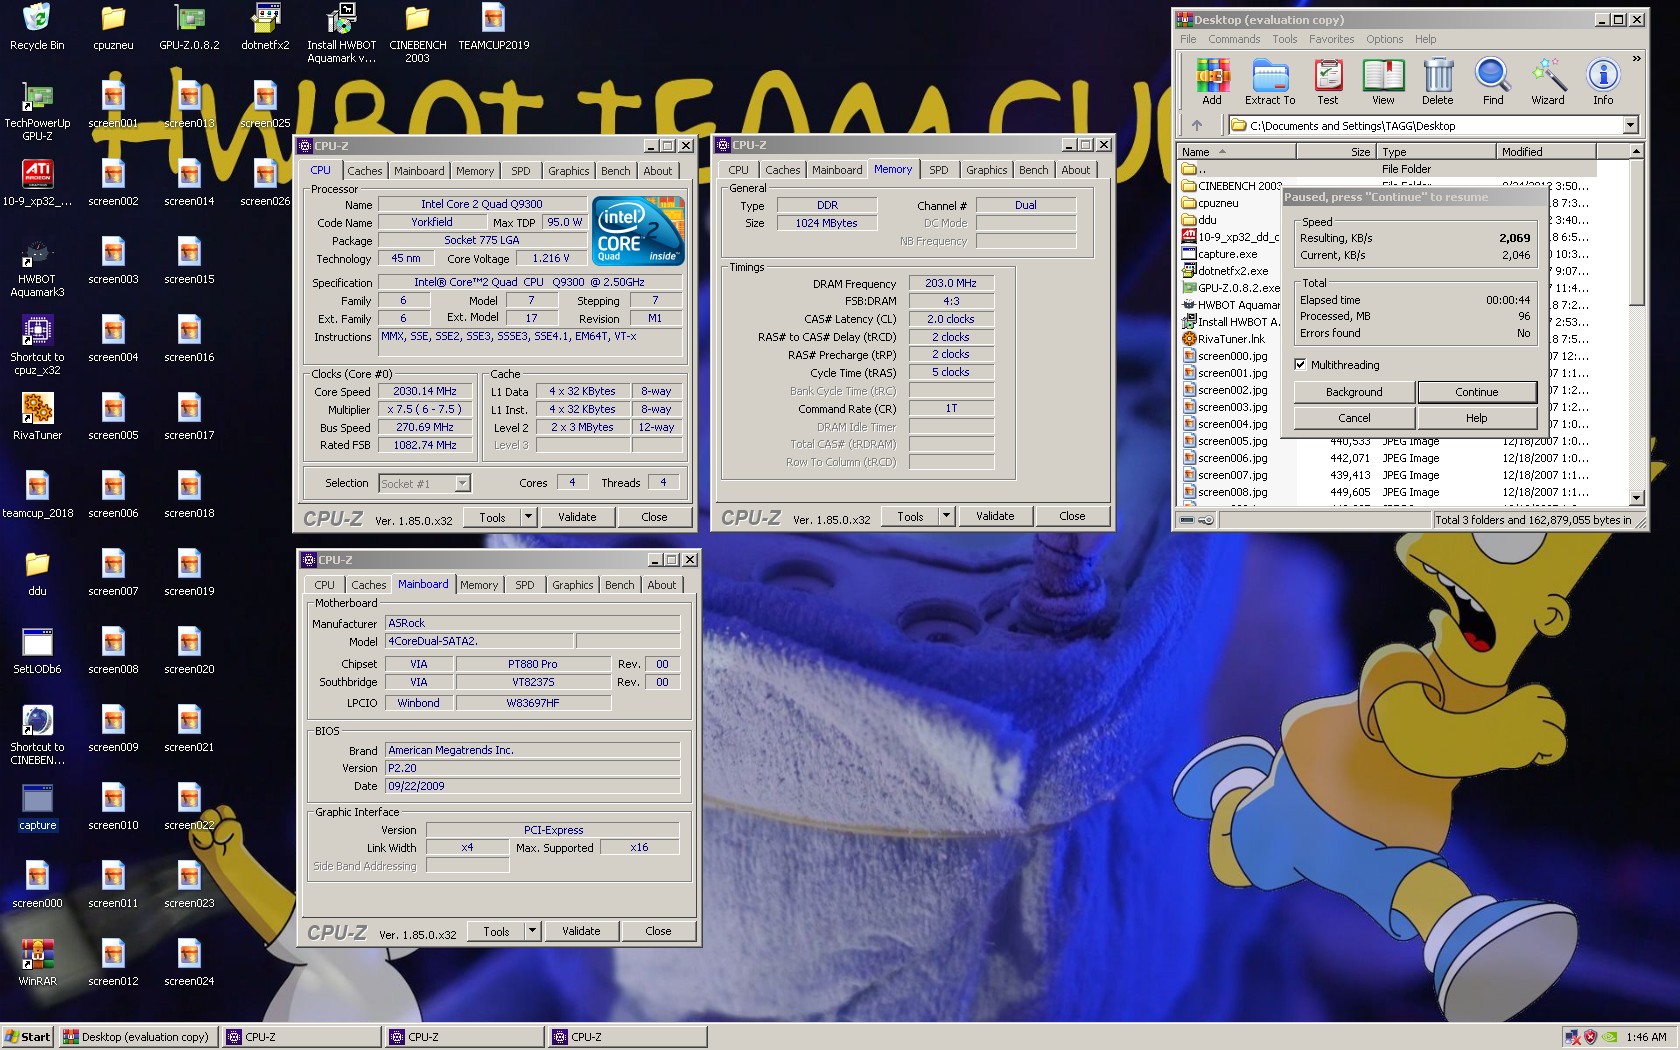Open the Recycle Bin desktop icon
This screenshot has width=1680, height=1050.
pos(37,28)
